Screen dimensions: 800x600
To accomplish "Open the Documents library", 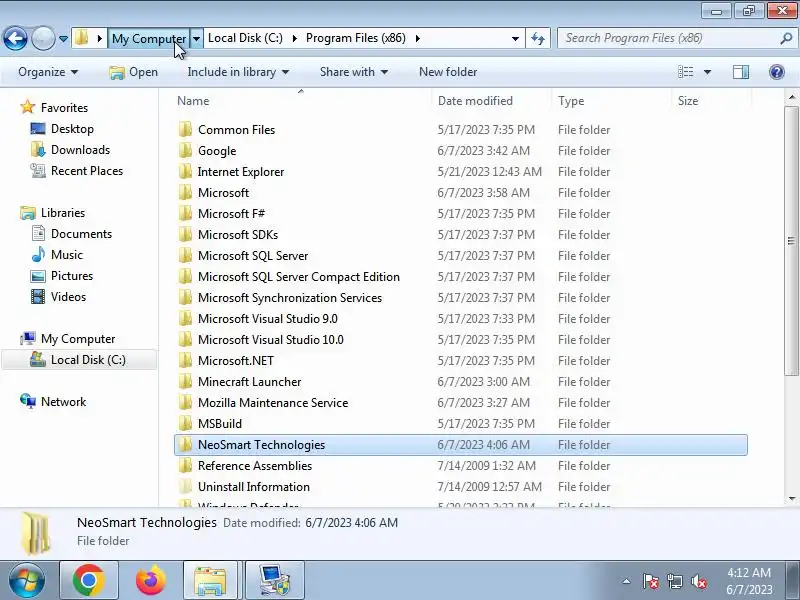I will tap(81, 234).
